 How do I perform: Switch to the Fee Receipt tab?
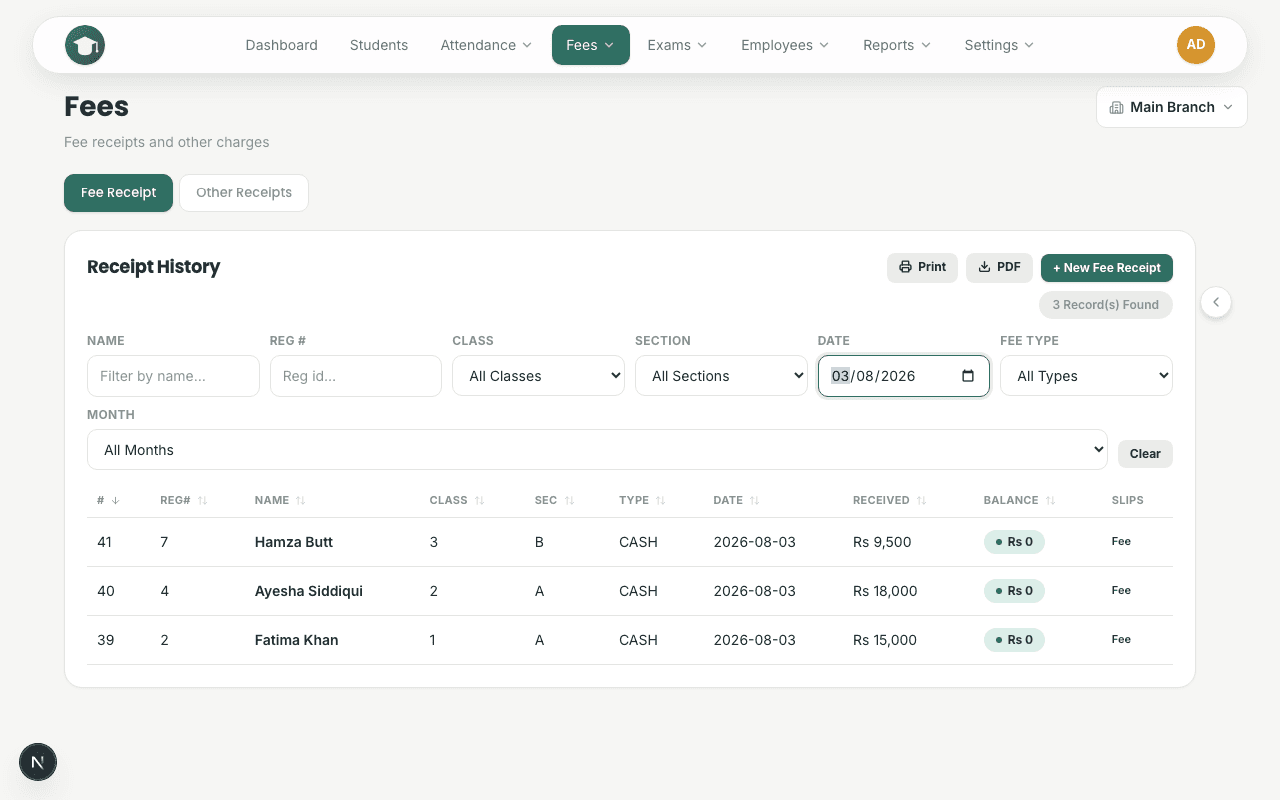pos(118,193)
